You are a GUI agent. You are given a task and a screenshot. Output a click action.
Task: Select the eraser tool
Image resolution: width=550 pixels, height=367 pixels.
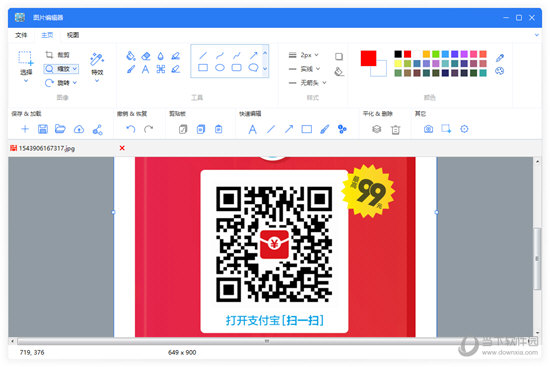pyautogui.click(x=146, y=55)
